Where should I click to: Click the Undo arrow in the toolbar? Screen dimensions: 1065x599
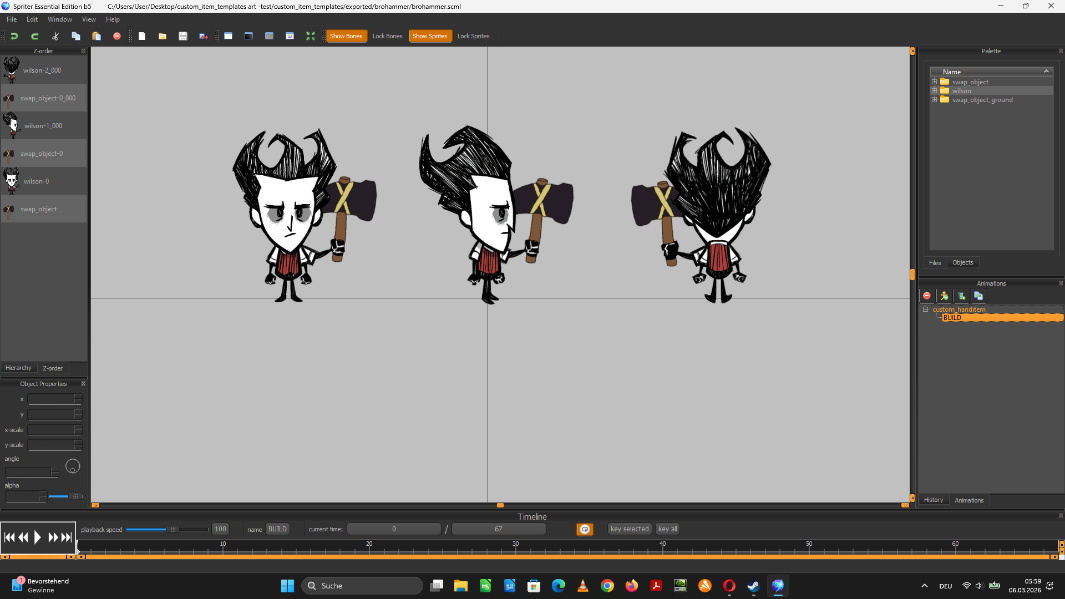14,36
